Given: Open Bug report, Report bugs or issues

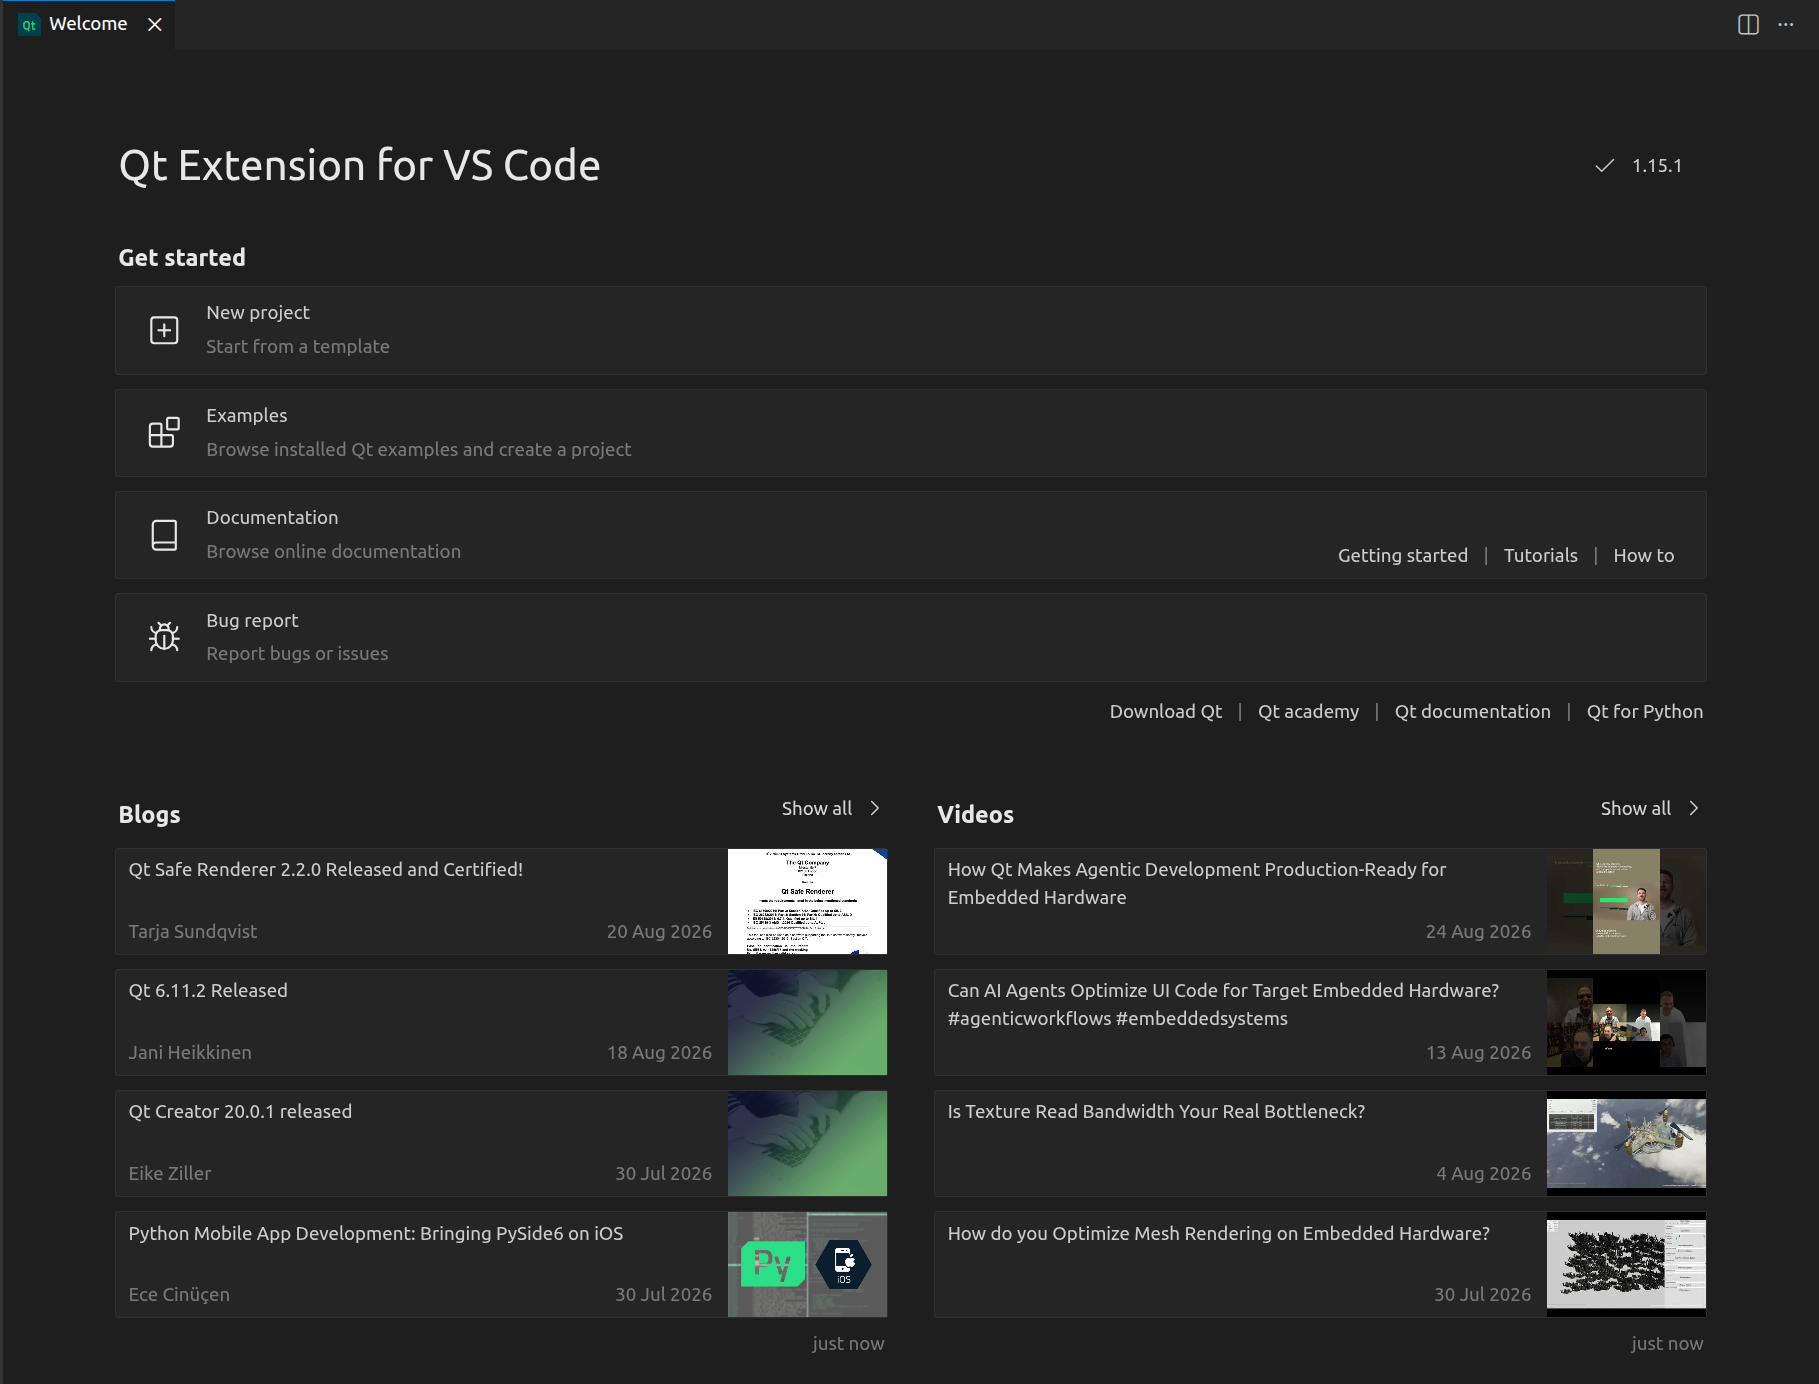Looking at the screenshot, I should click(x=910, y=637).
